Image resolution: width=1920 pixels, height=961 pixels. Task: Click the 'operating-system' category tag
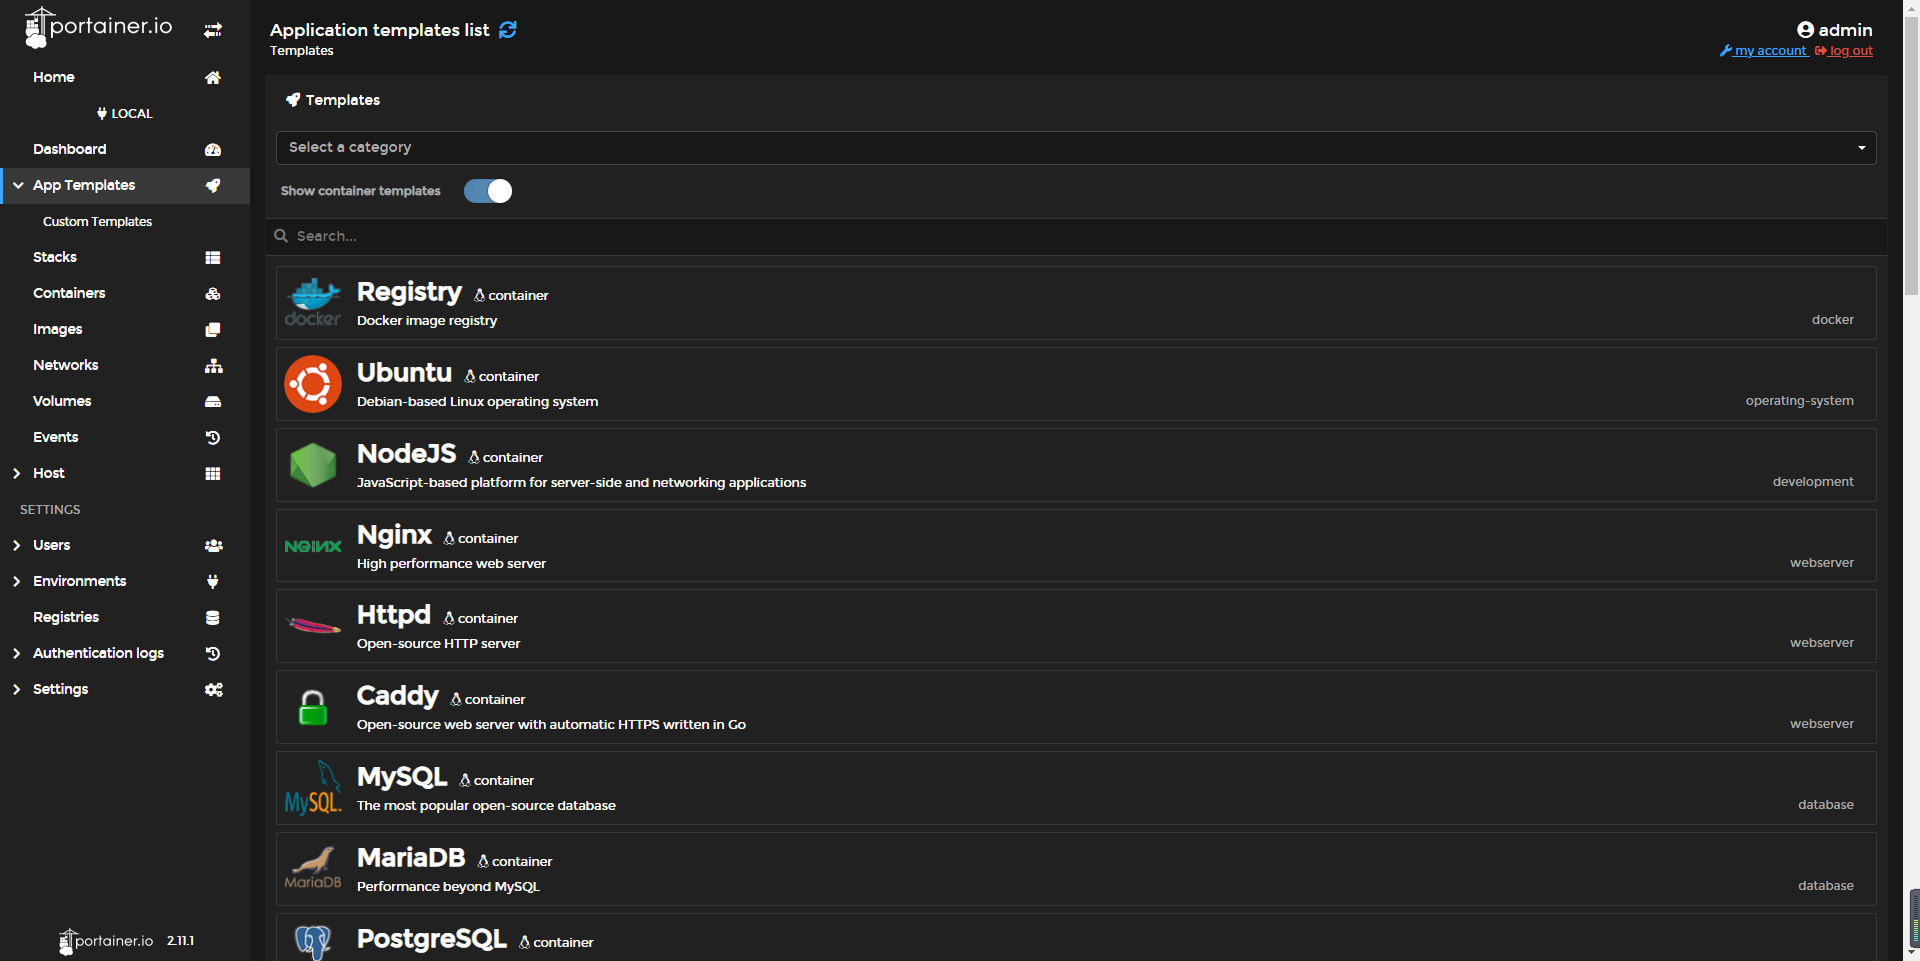click(1800, 401)
